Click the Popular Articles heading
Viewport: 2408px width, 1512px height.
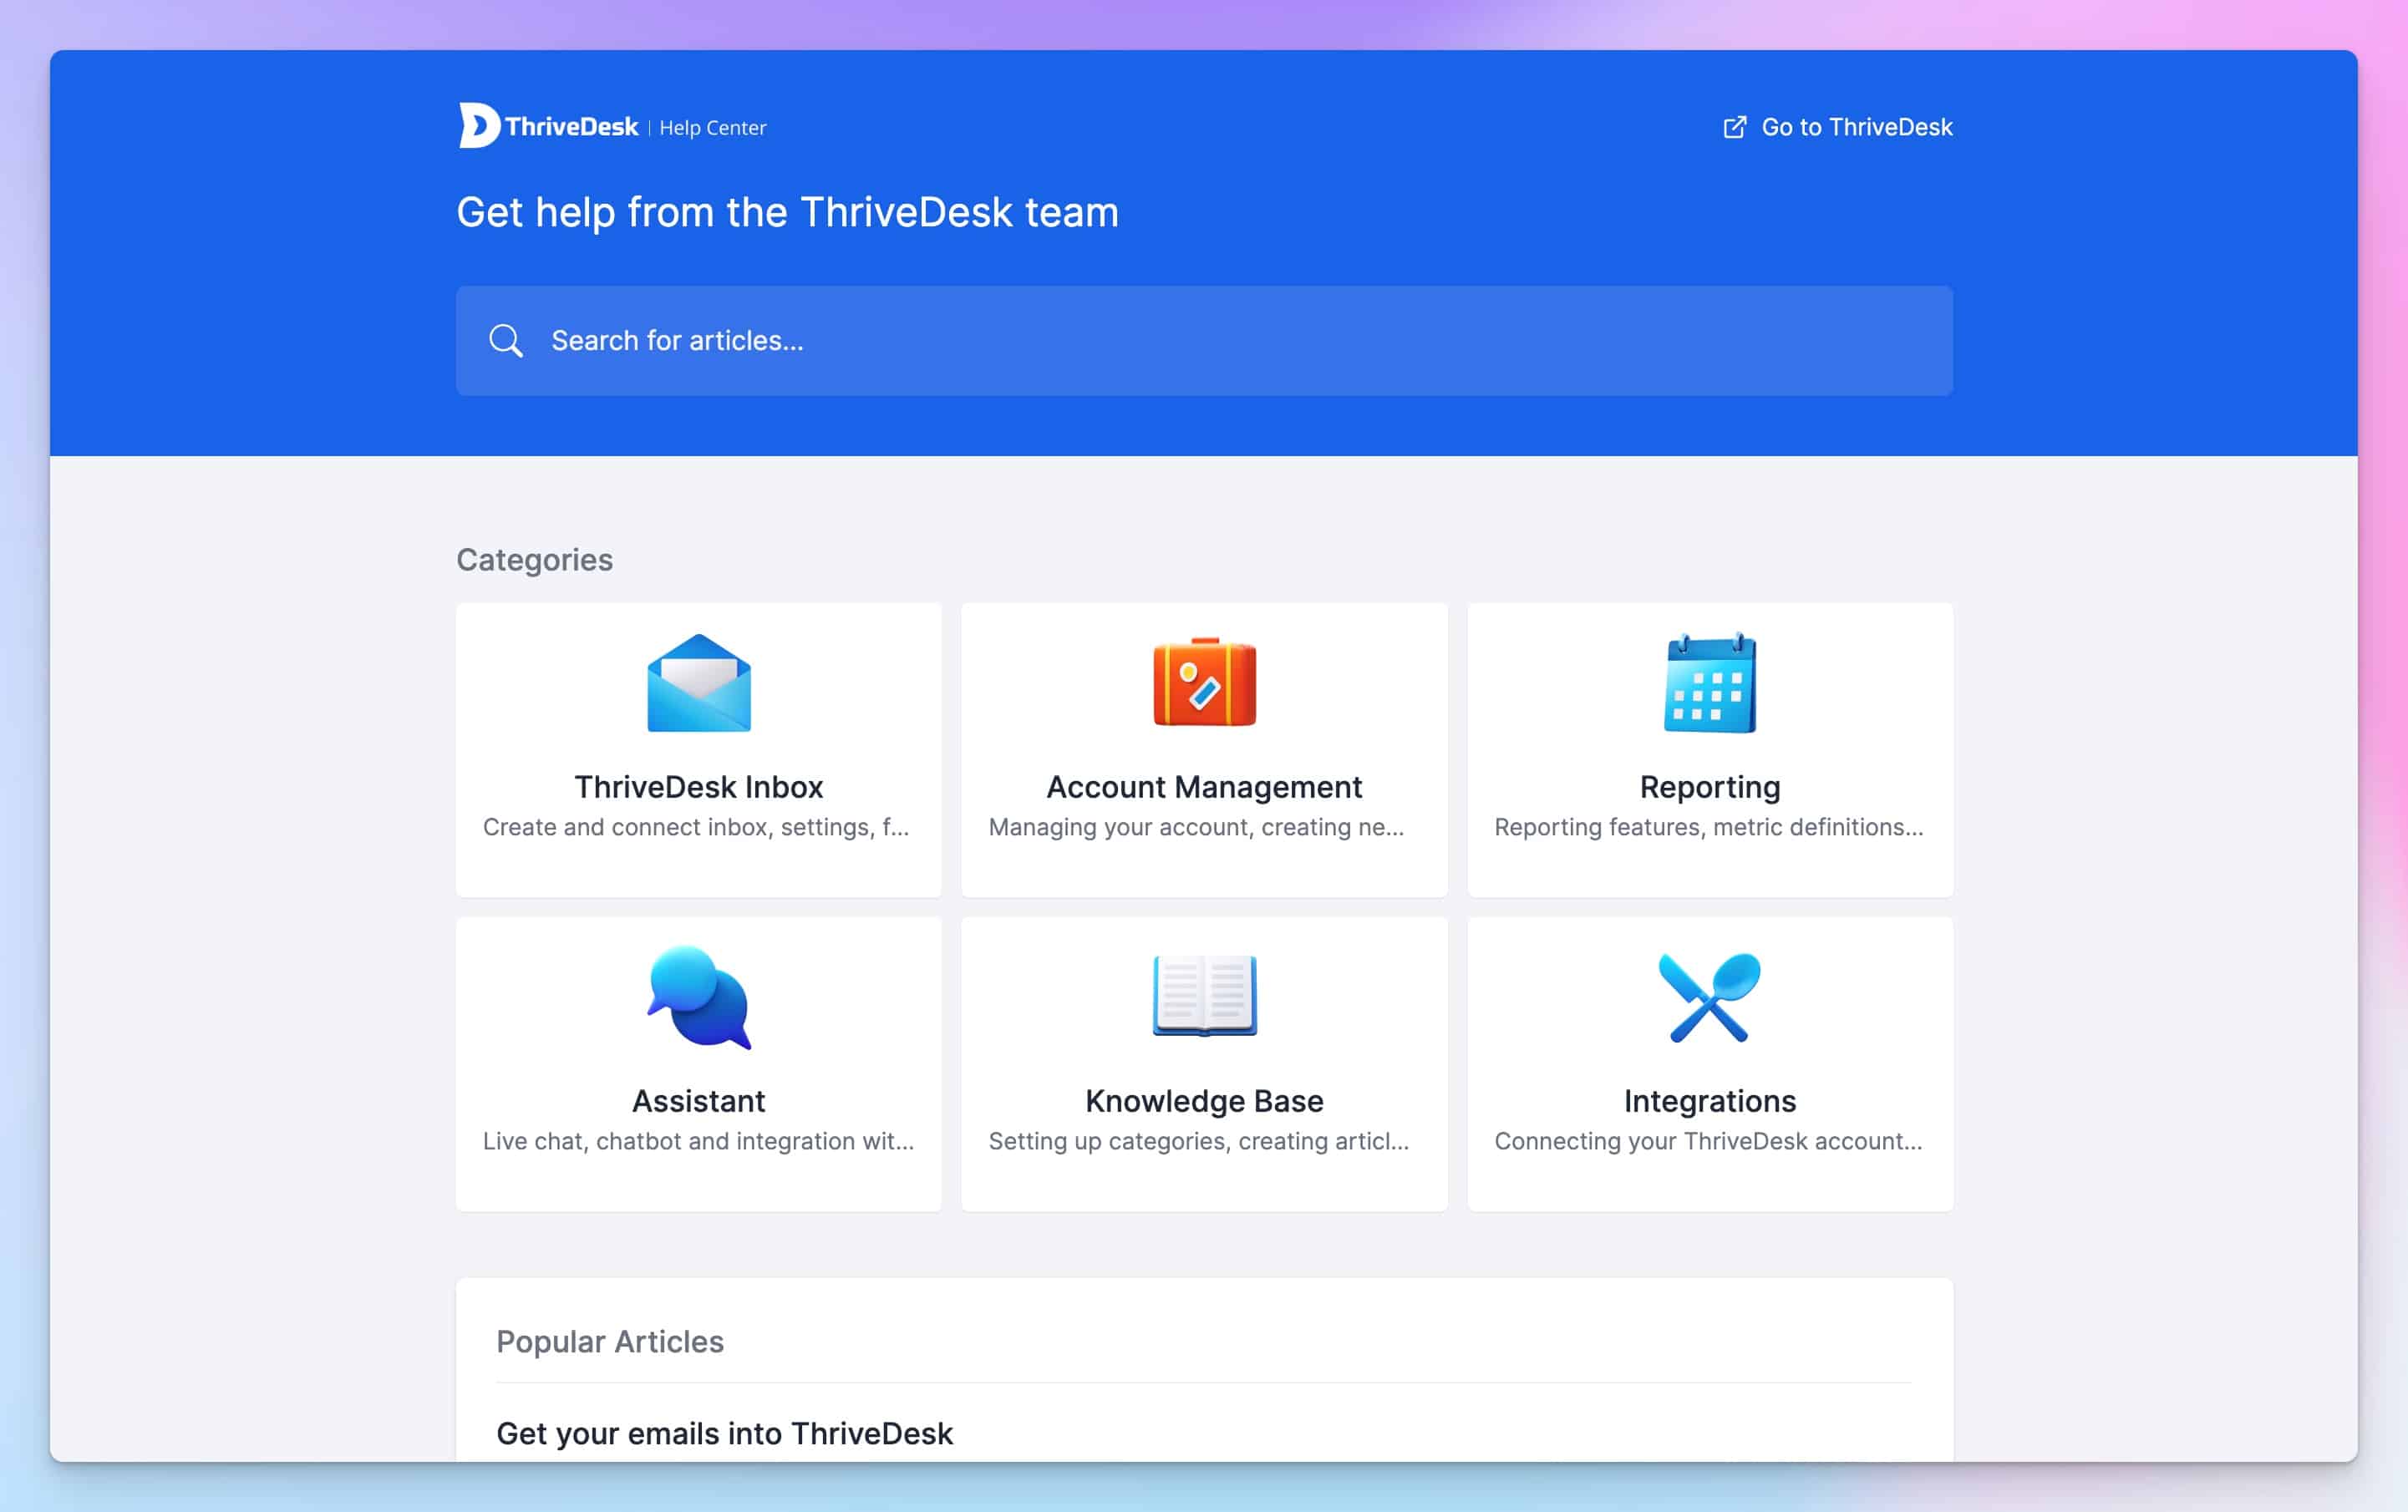(610, 1341)
